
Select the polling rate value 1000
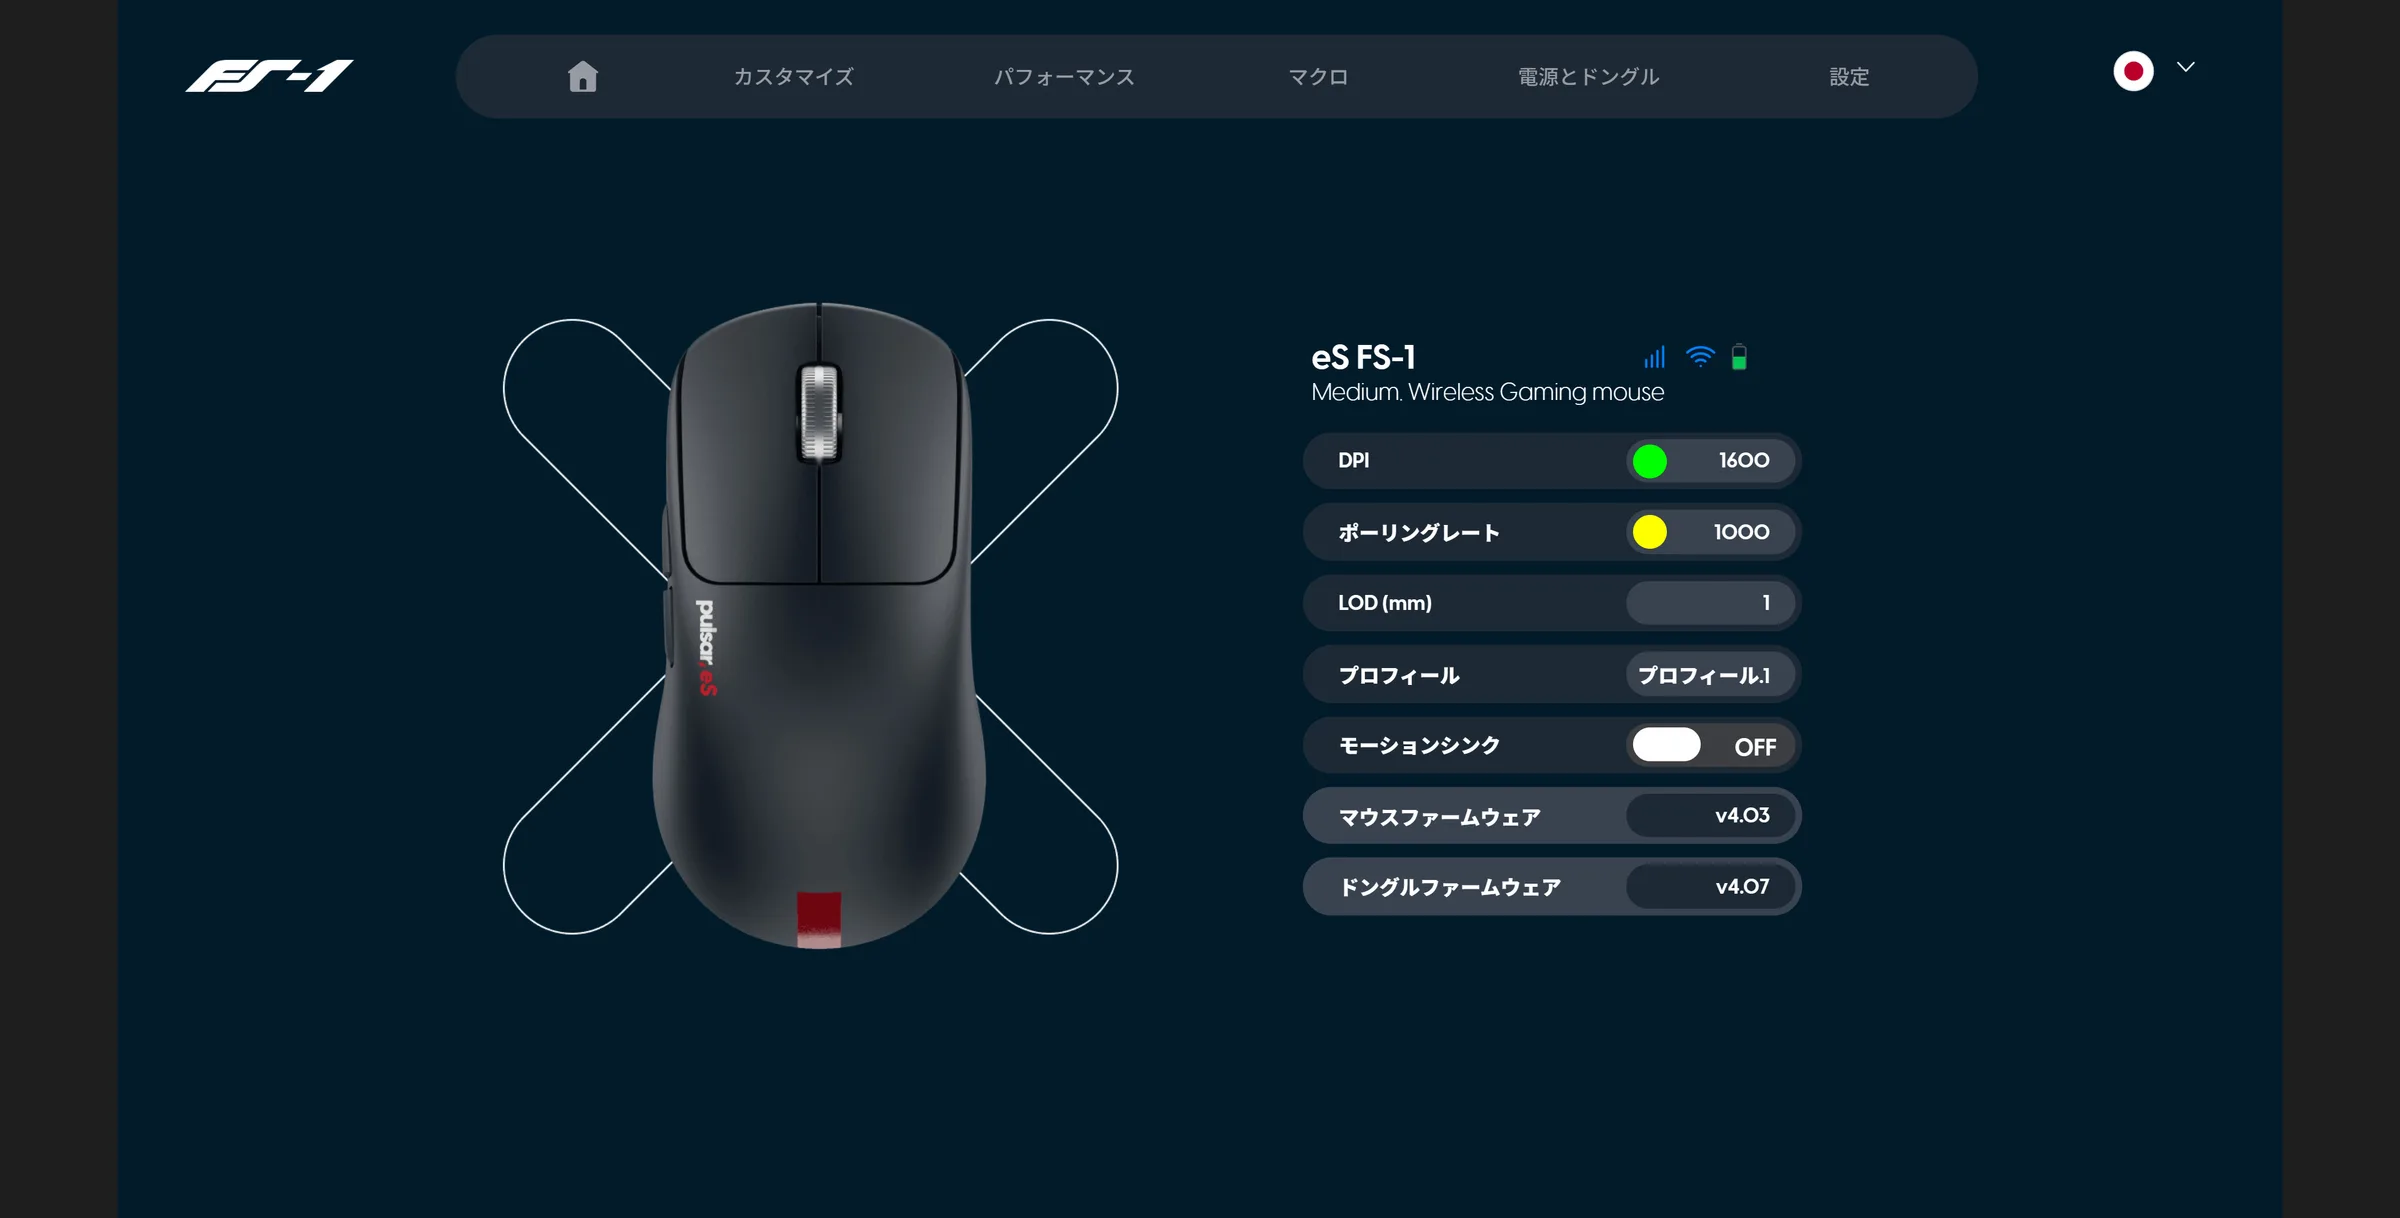[x=1741, y=532]
